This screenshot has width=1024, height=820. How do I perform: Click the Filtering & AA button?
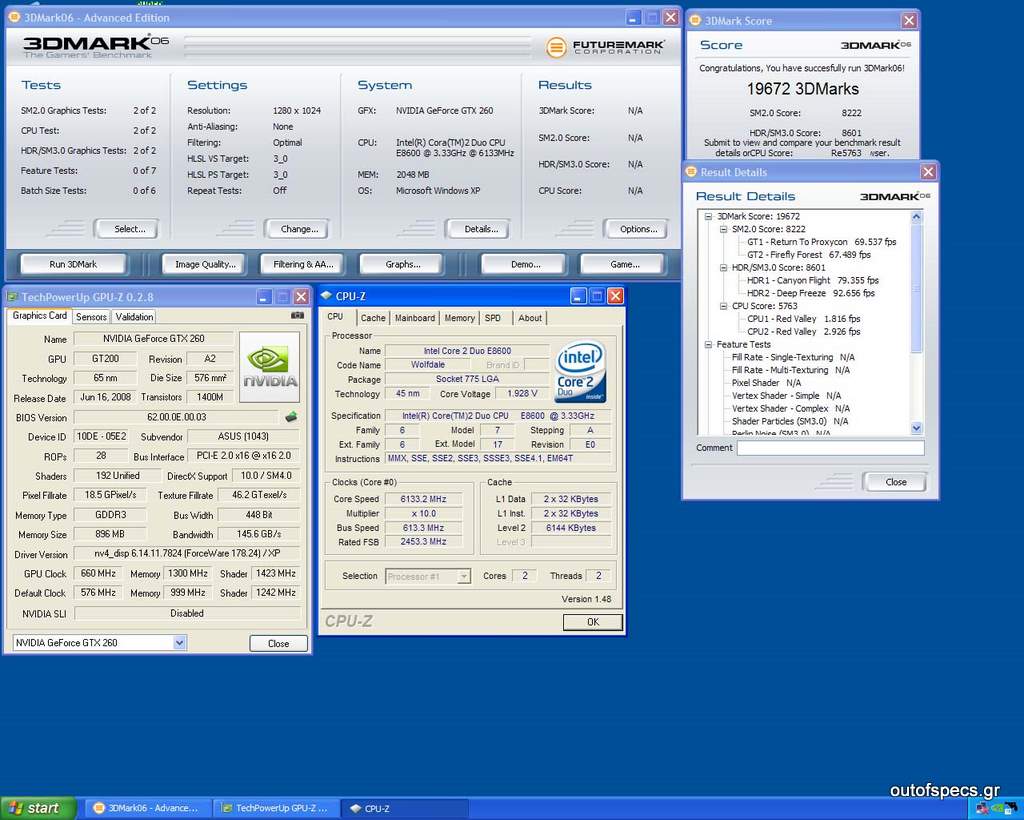click(303, 264)
